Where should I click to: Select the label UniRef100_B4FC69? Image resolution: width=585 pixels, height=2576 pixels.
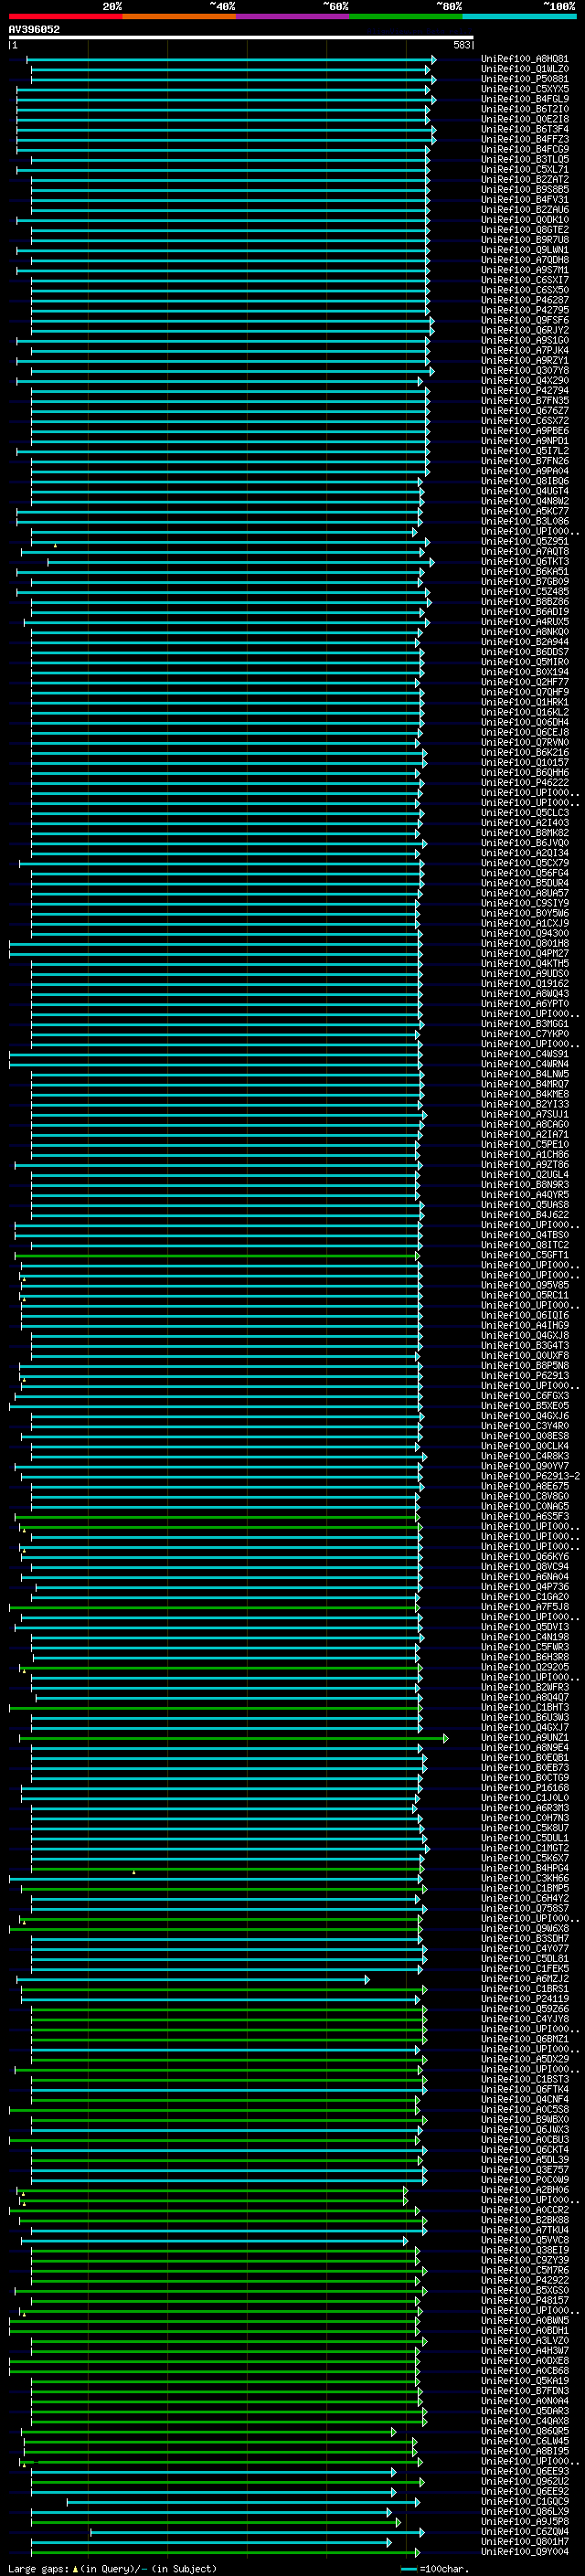pyautogui.click(x=525, y=149)
